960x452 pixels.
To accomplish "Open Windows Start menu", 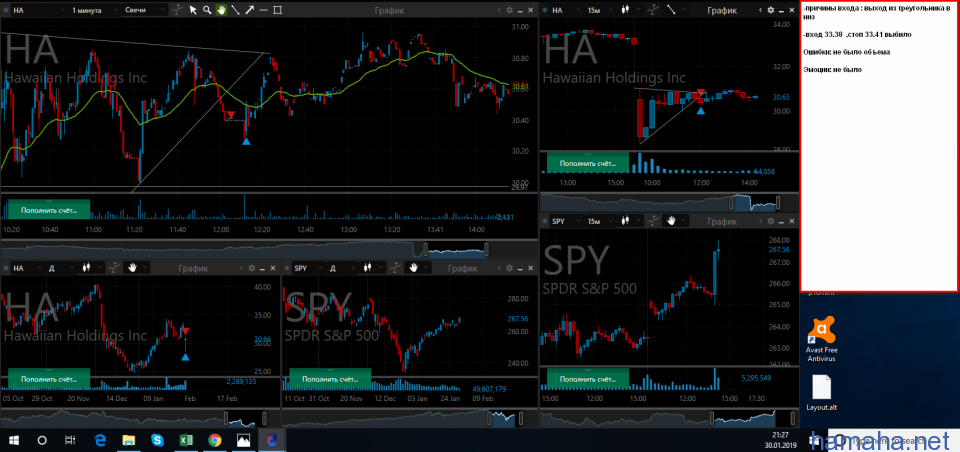I will 14,440.
